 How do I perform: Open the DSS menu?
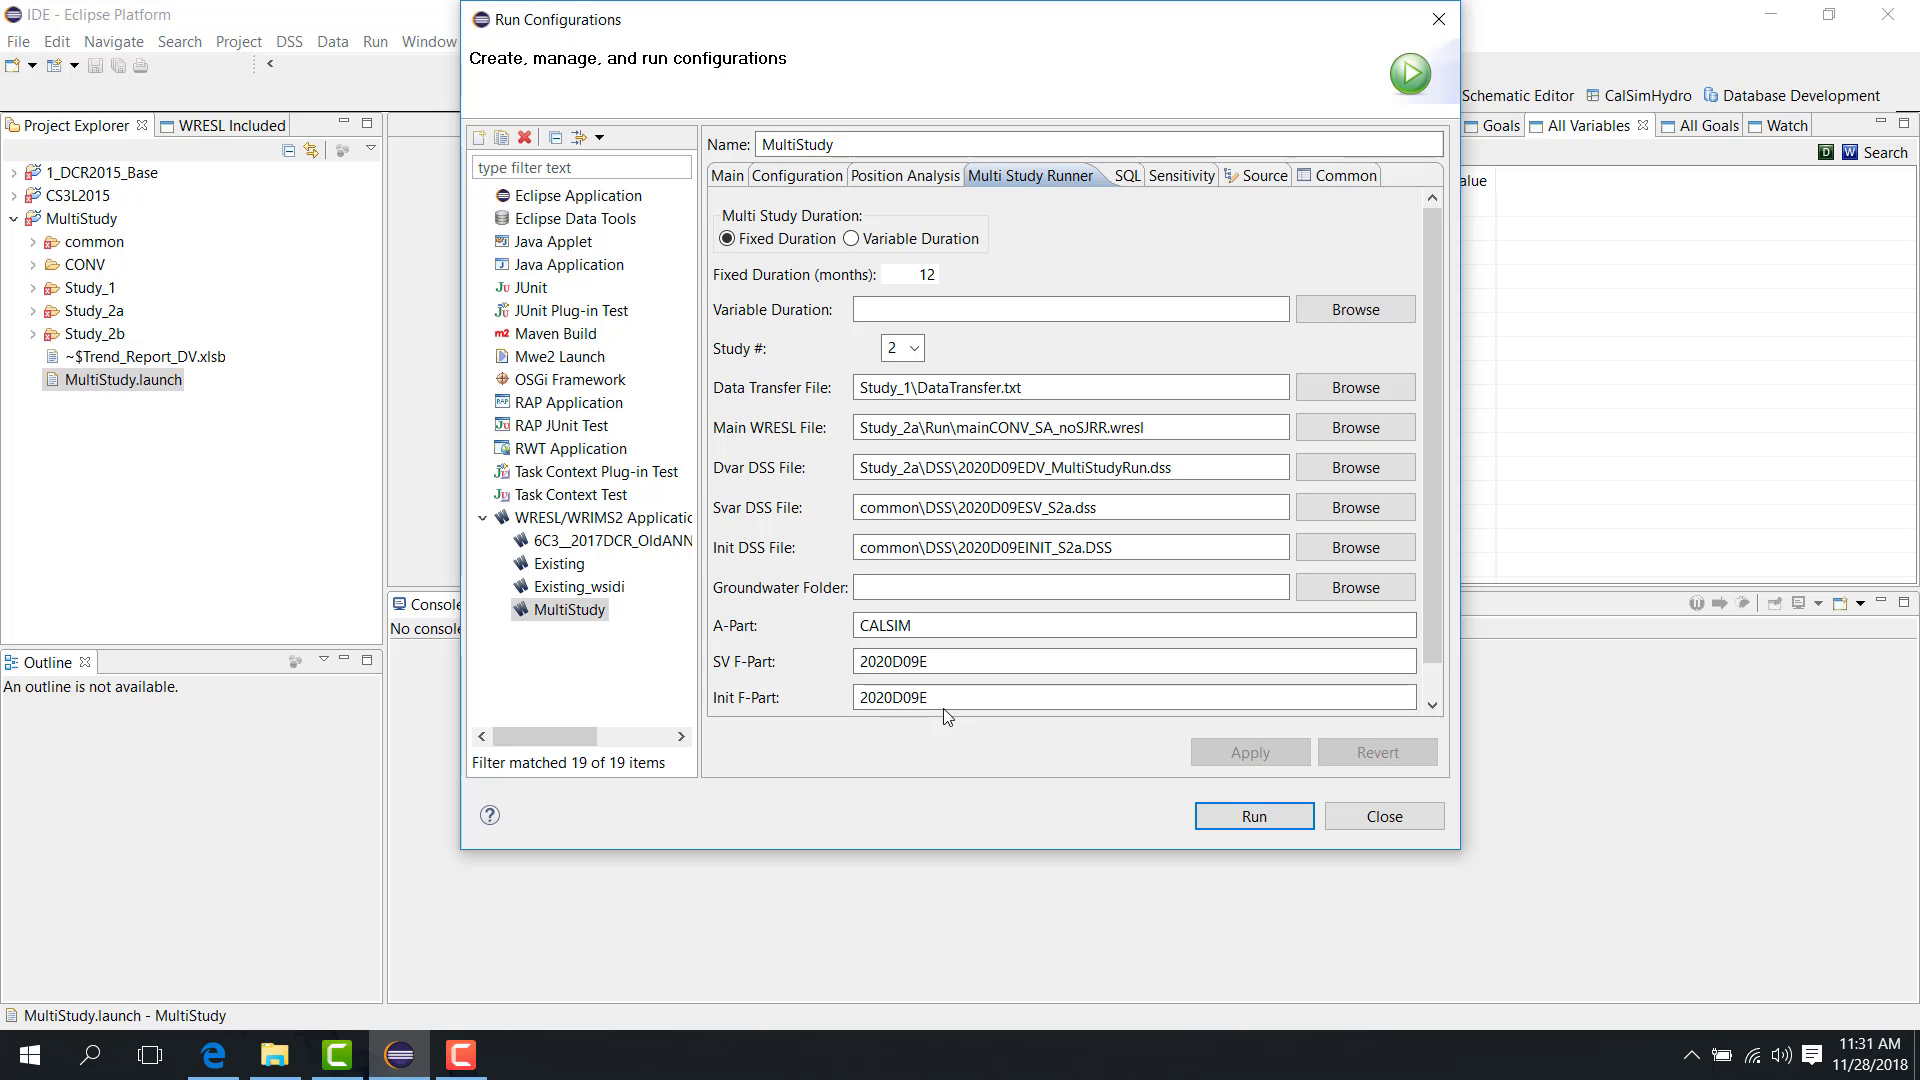(x=289, y=41)
